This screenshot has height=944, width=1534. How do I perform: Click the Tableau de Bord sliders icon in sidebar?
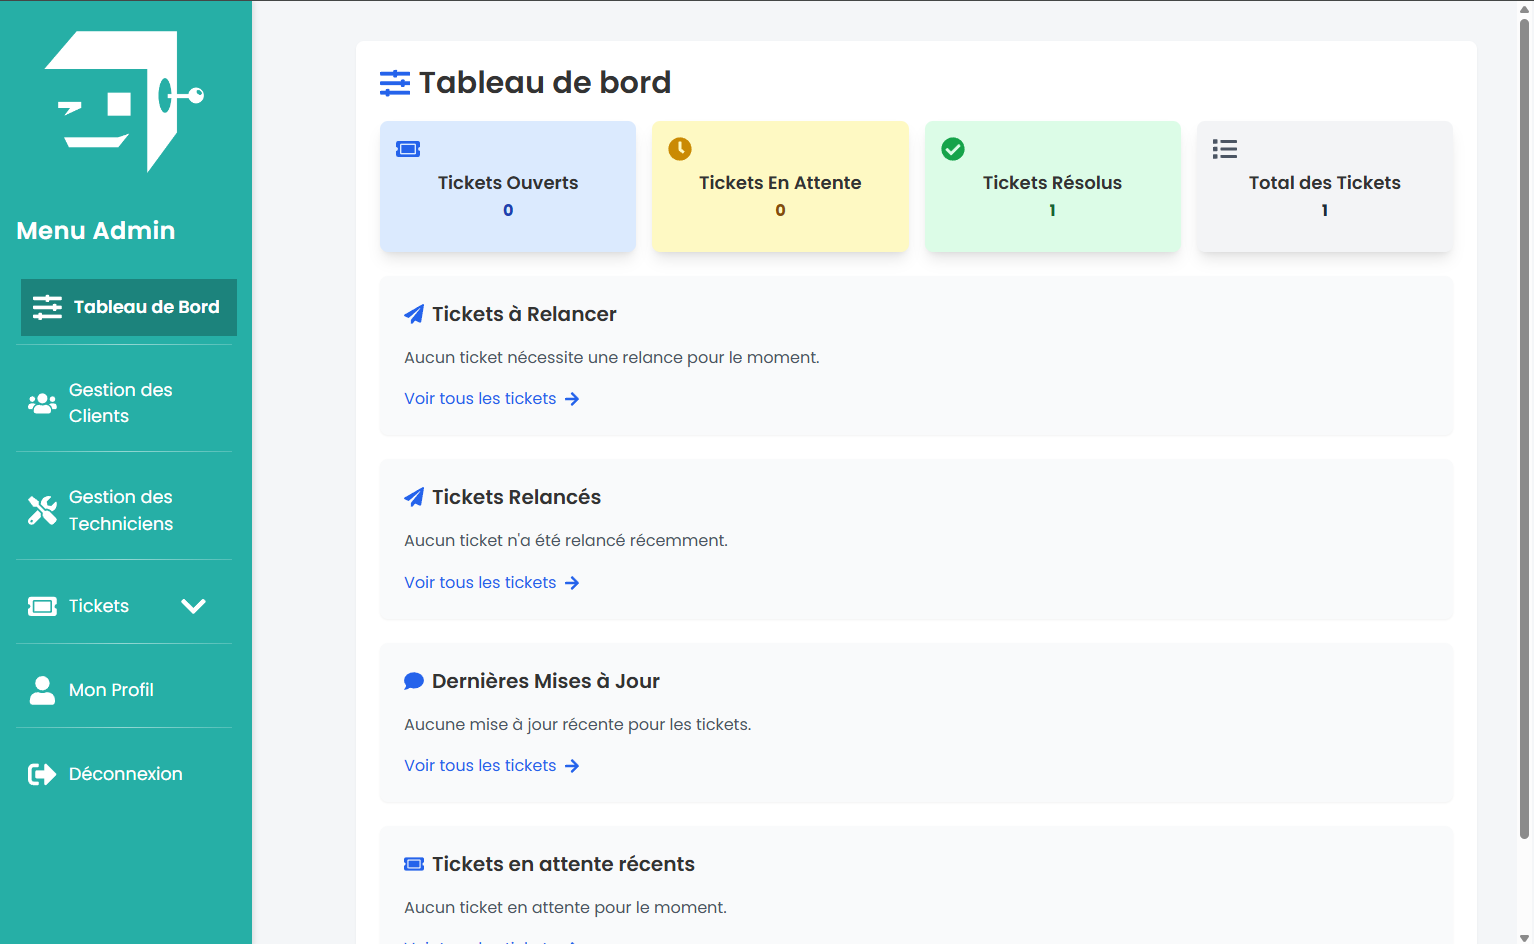coord(47,307)
